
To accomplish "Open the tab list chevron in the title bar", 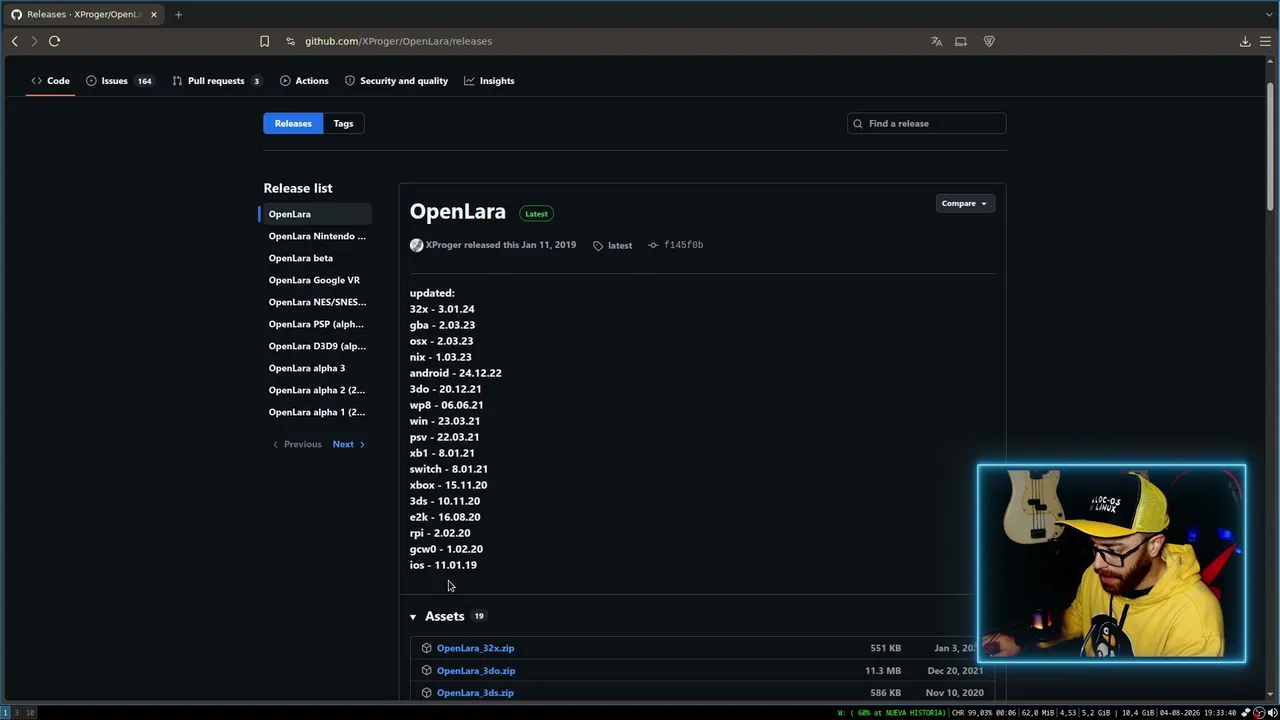I will (x=1269, y=14).
